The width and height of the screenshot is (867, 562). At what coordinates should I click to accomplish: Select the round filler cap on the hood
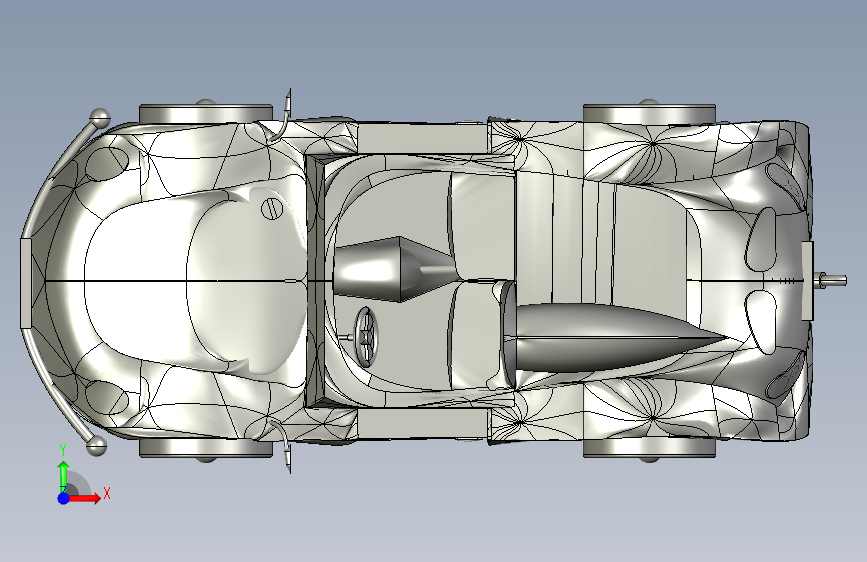(x=271, y=209)
